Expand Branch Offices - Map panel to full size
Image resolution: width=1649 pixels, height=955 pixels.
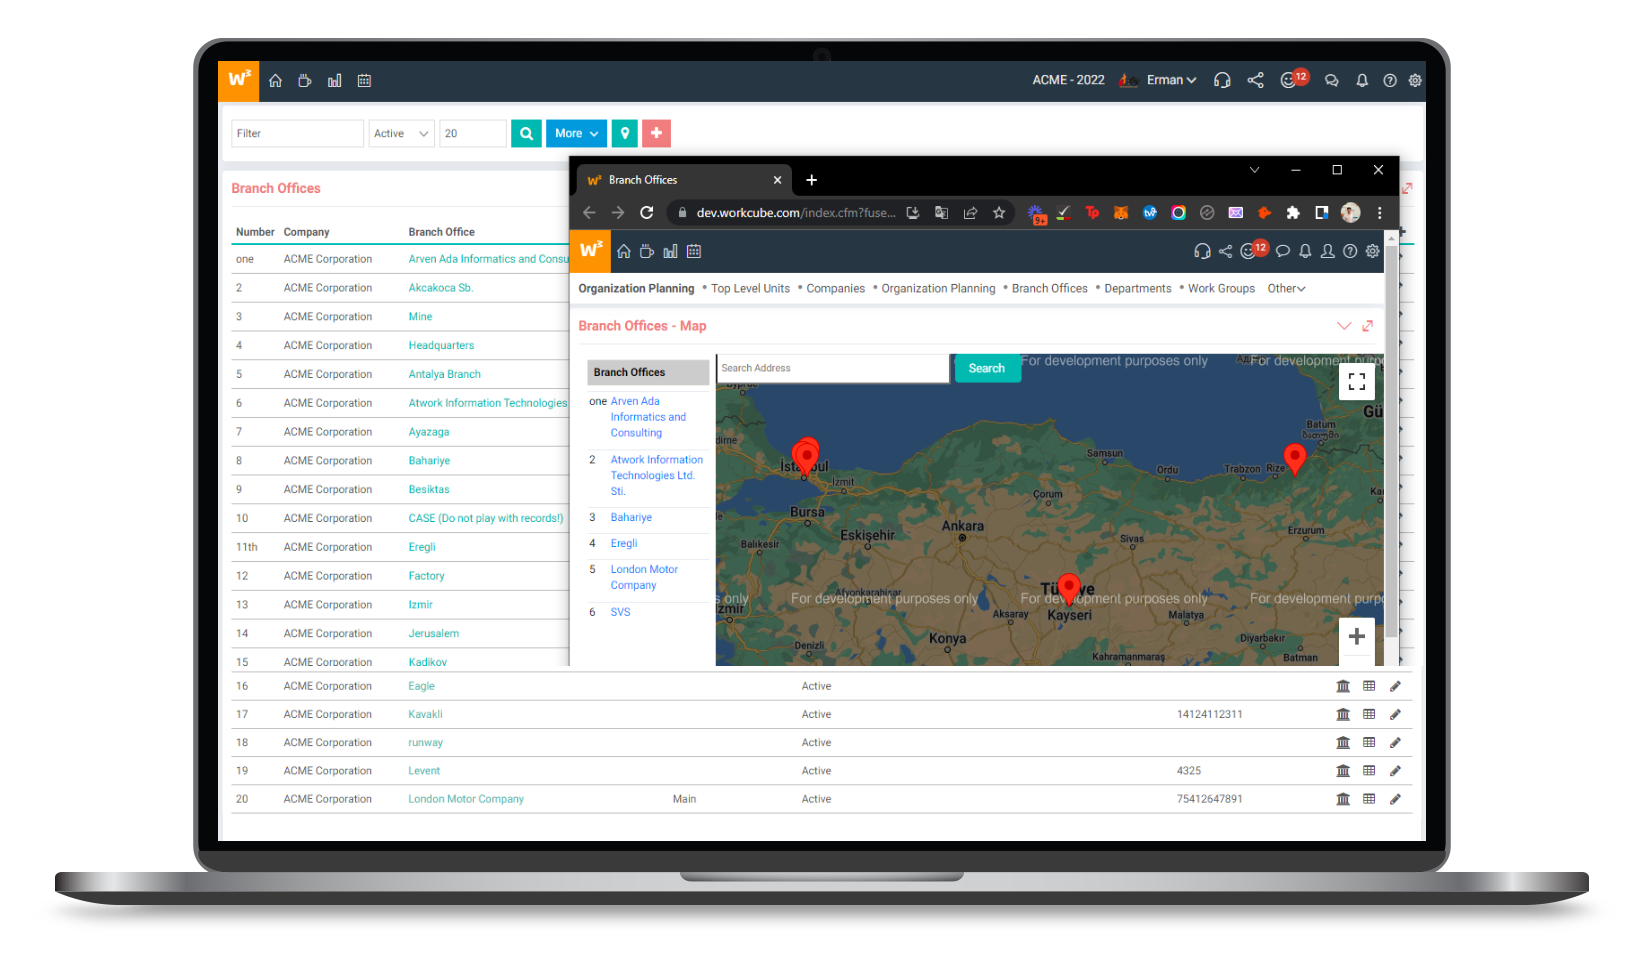pyautogui.click(x=1368, y=326)
